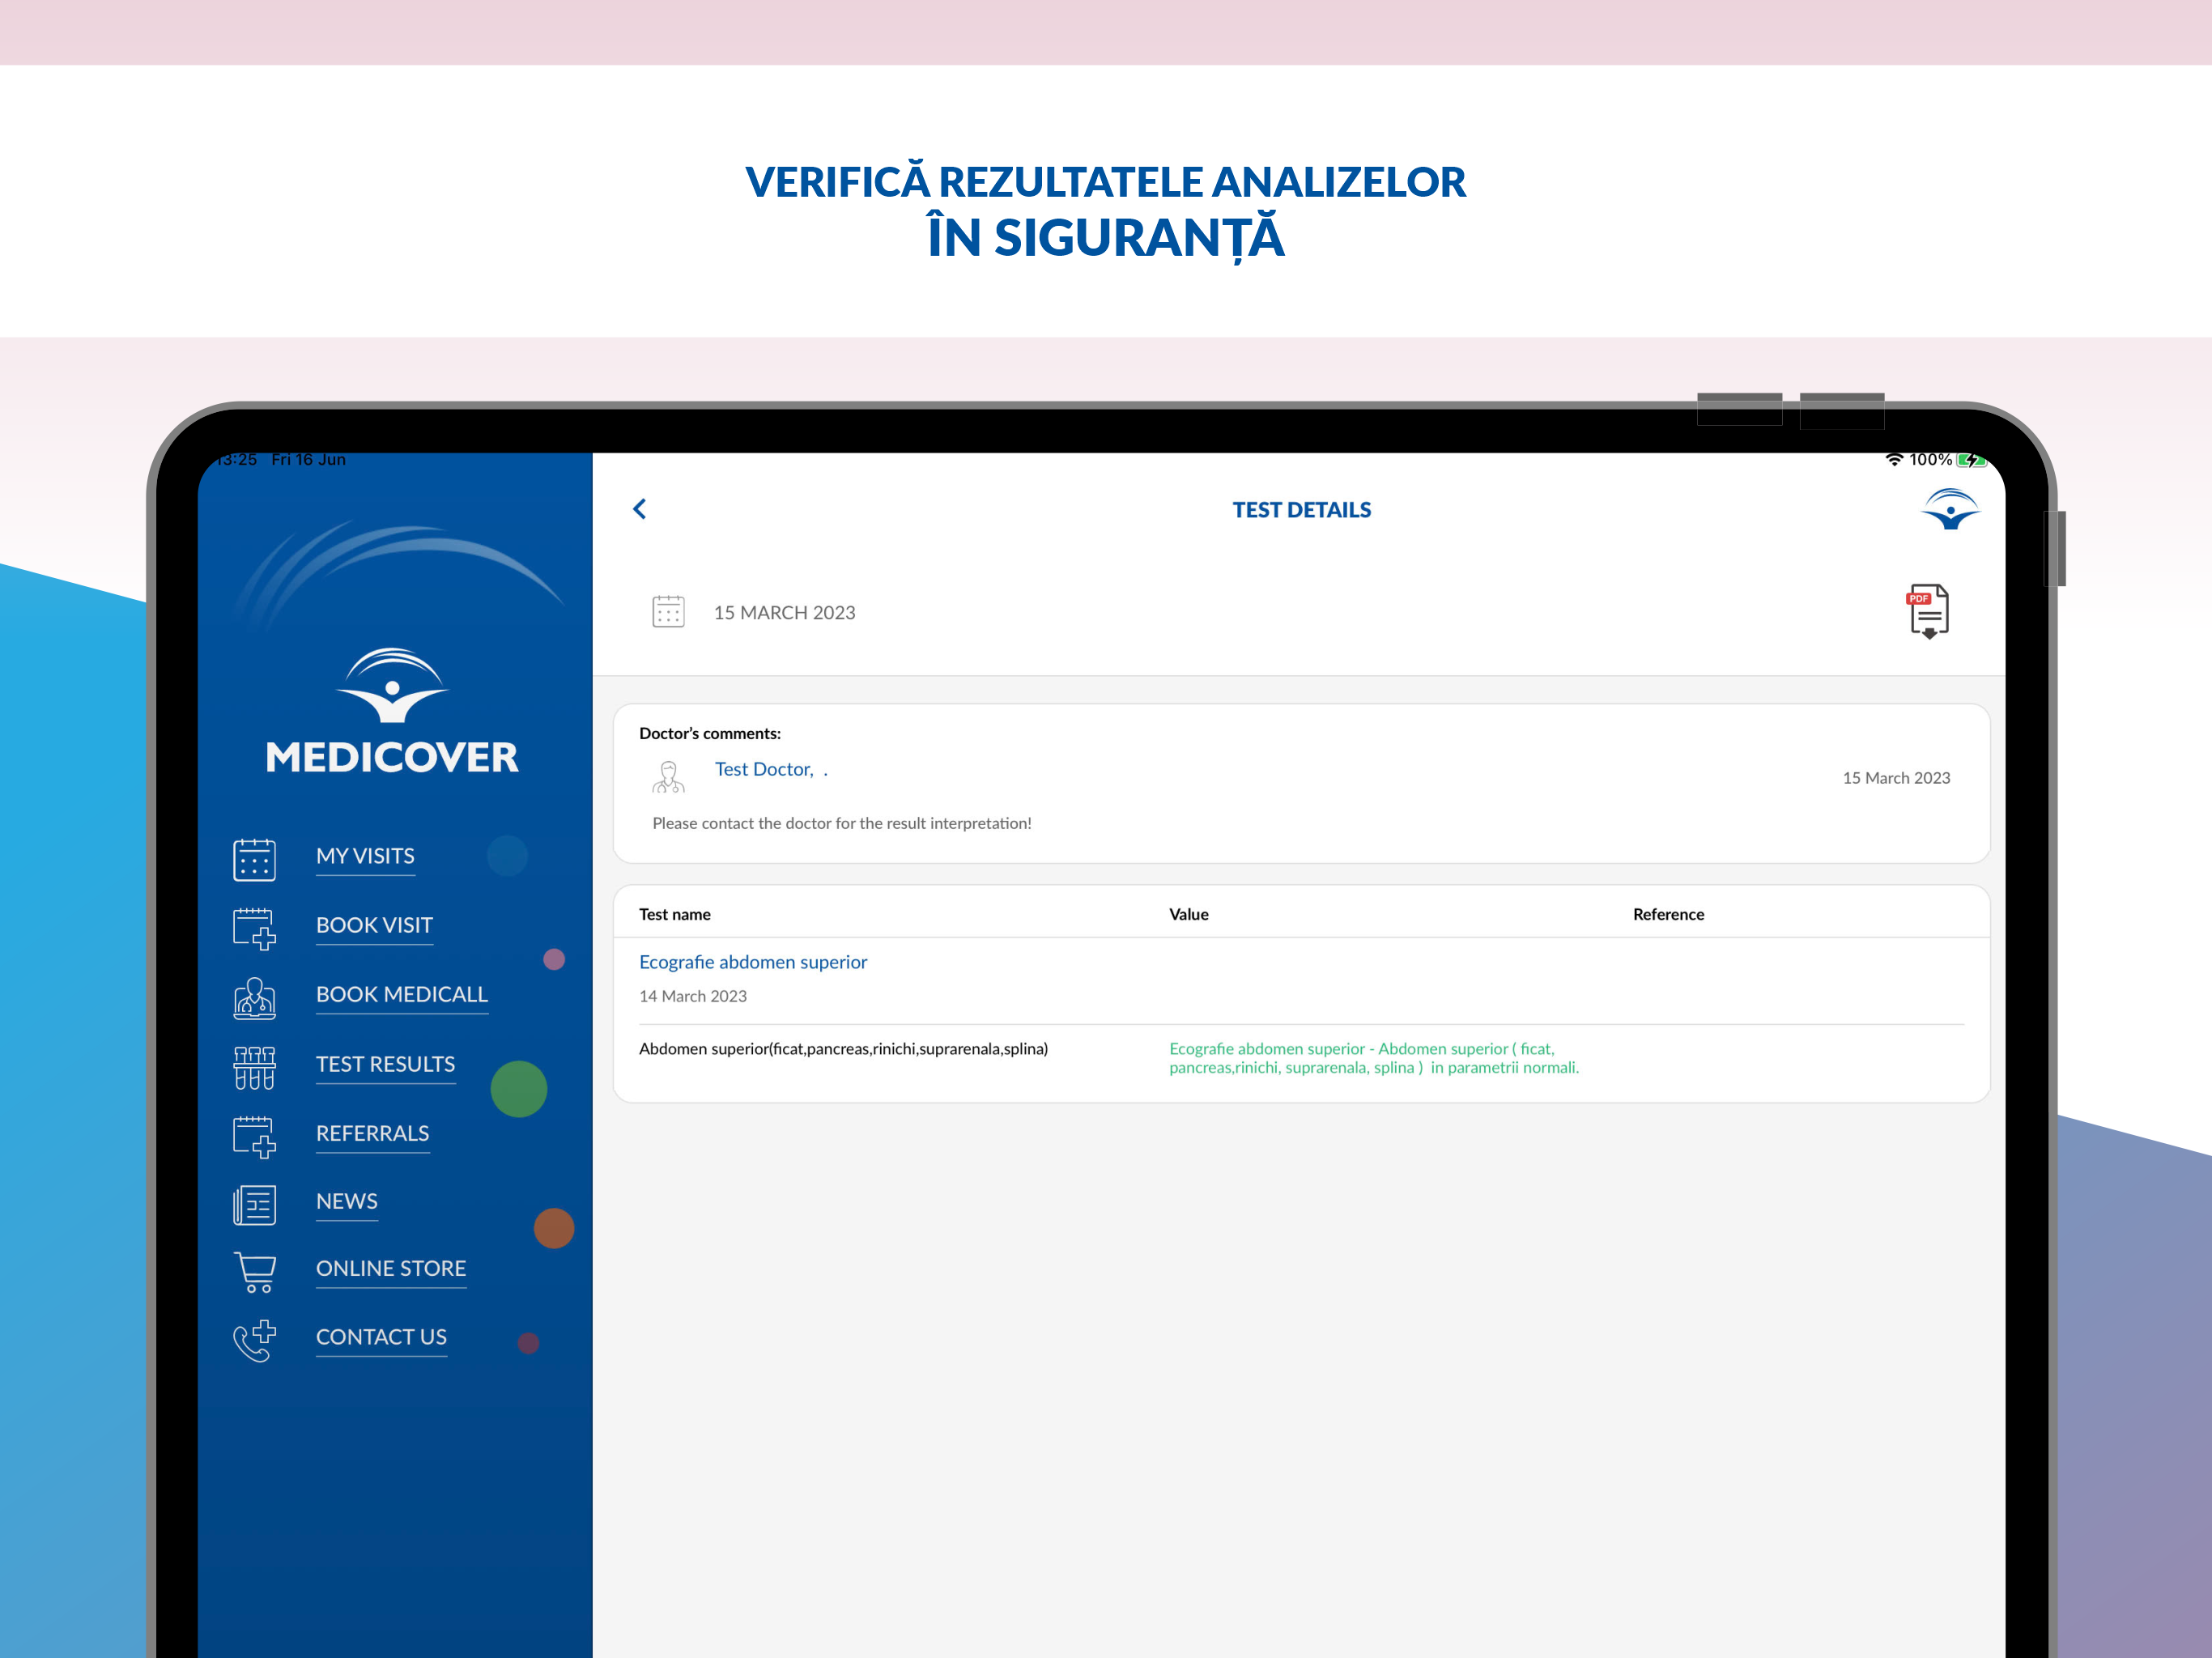Click the Contact Us phone icon
Image resolution: width=2212 pixels, height=1658 pixels.
tap(254, 1341)
